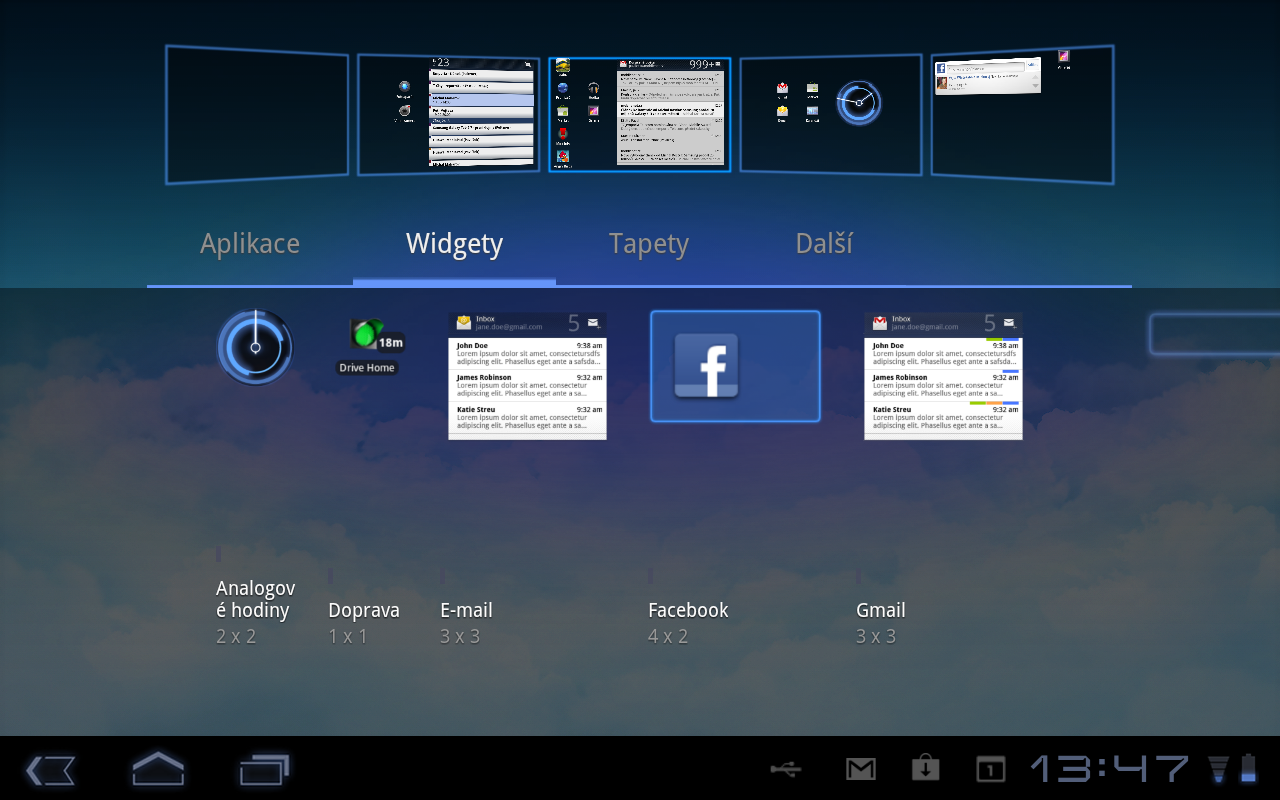The image size is (1280, 800).
Task: Select the Gmail 3x3 widget
Action: tap(942, 375)
